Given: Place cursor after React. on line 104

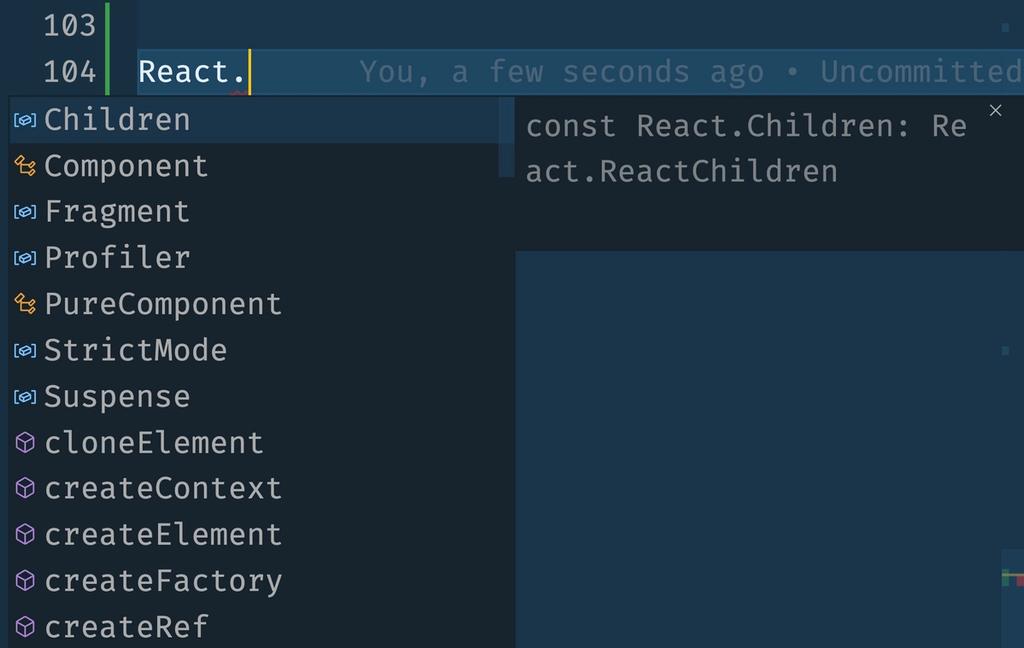Looking at the screenshot, I should coord(247,71).
